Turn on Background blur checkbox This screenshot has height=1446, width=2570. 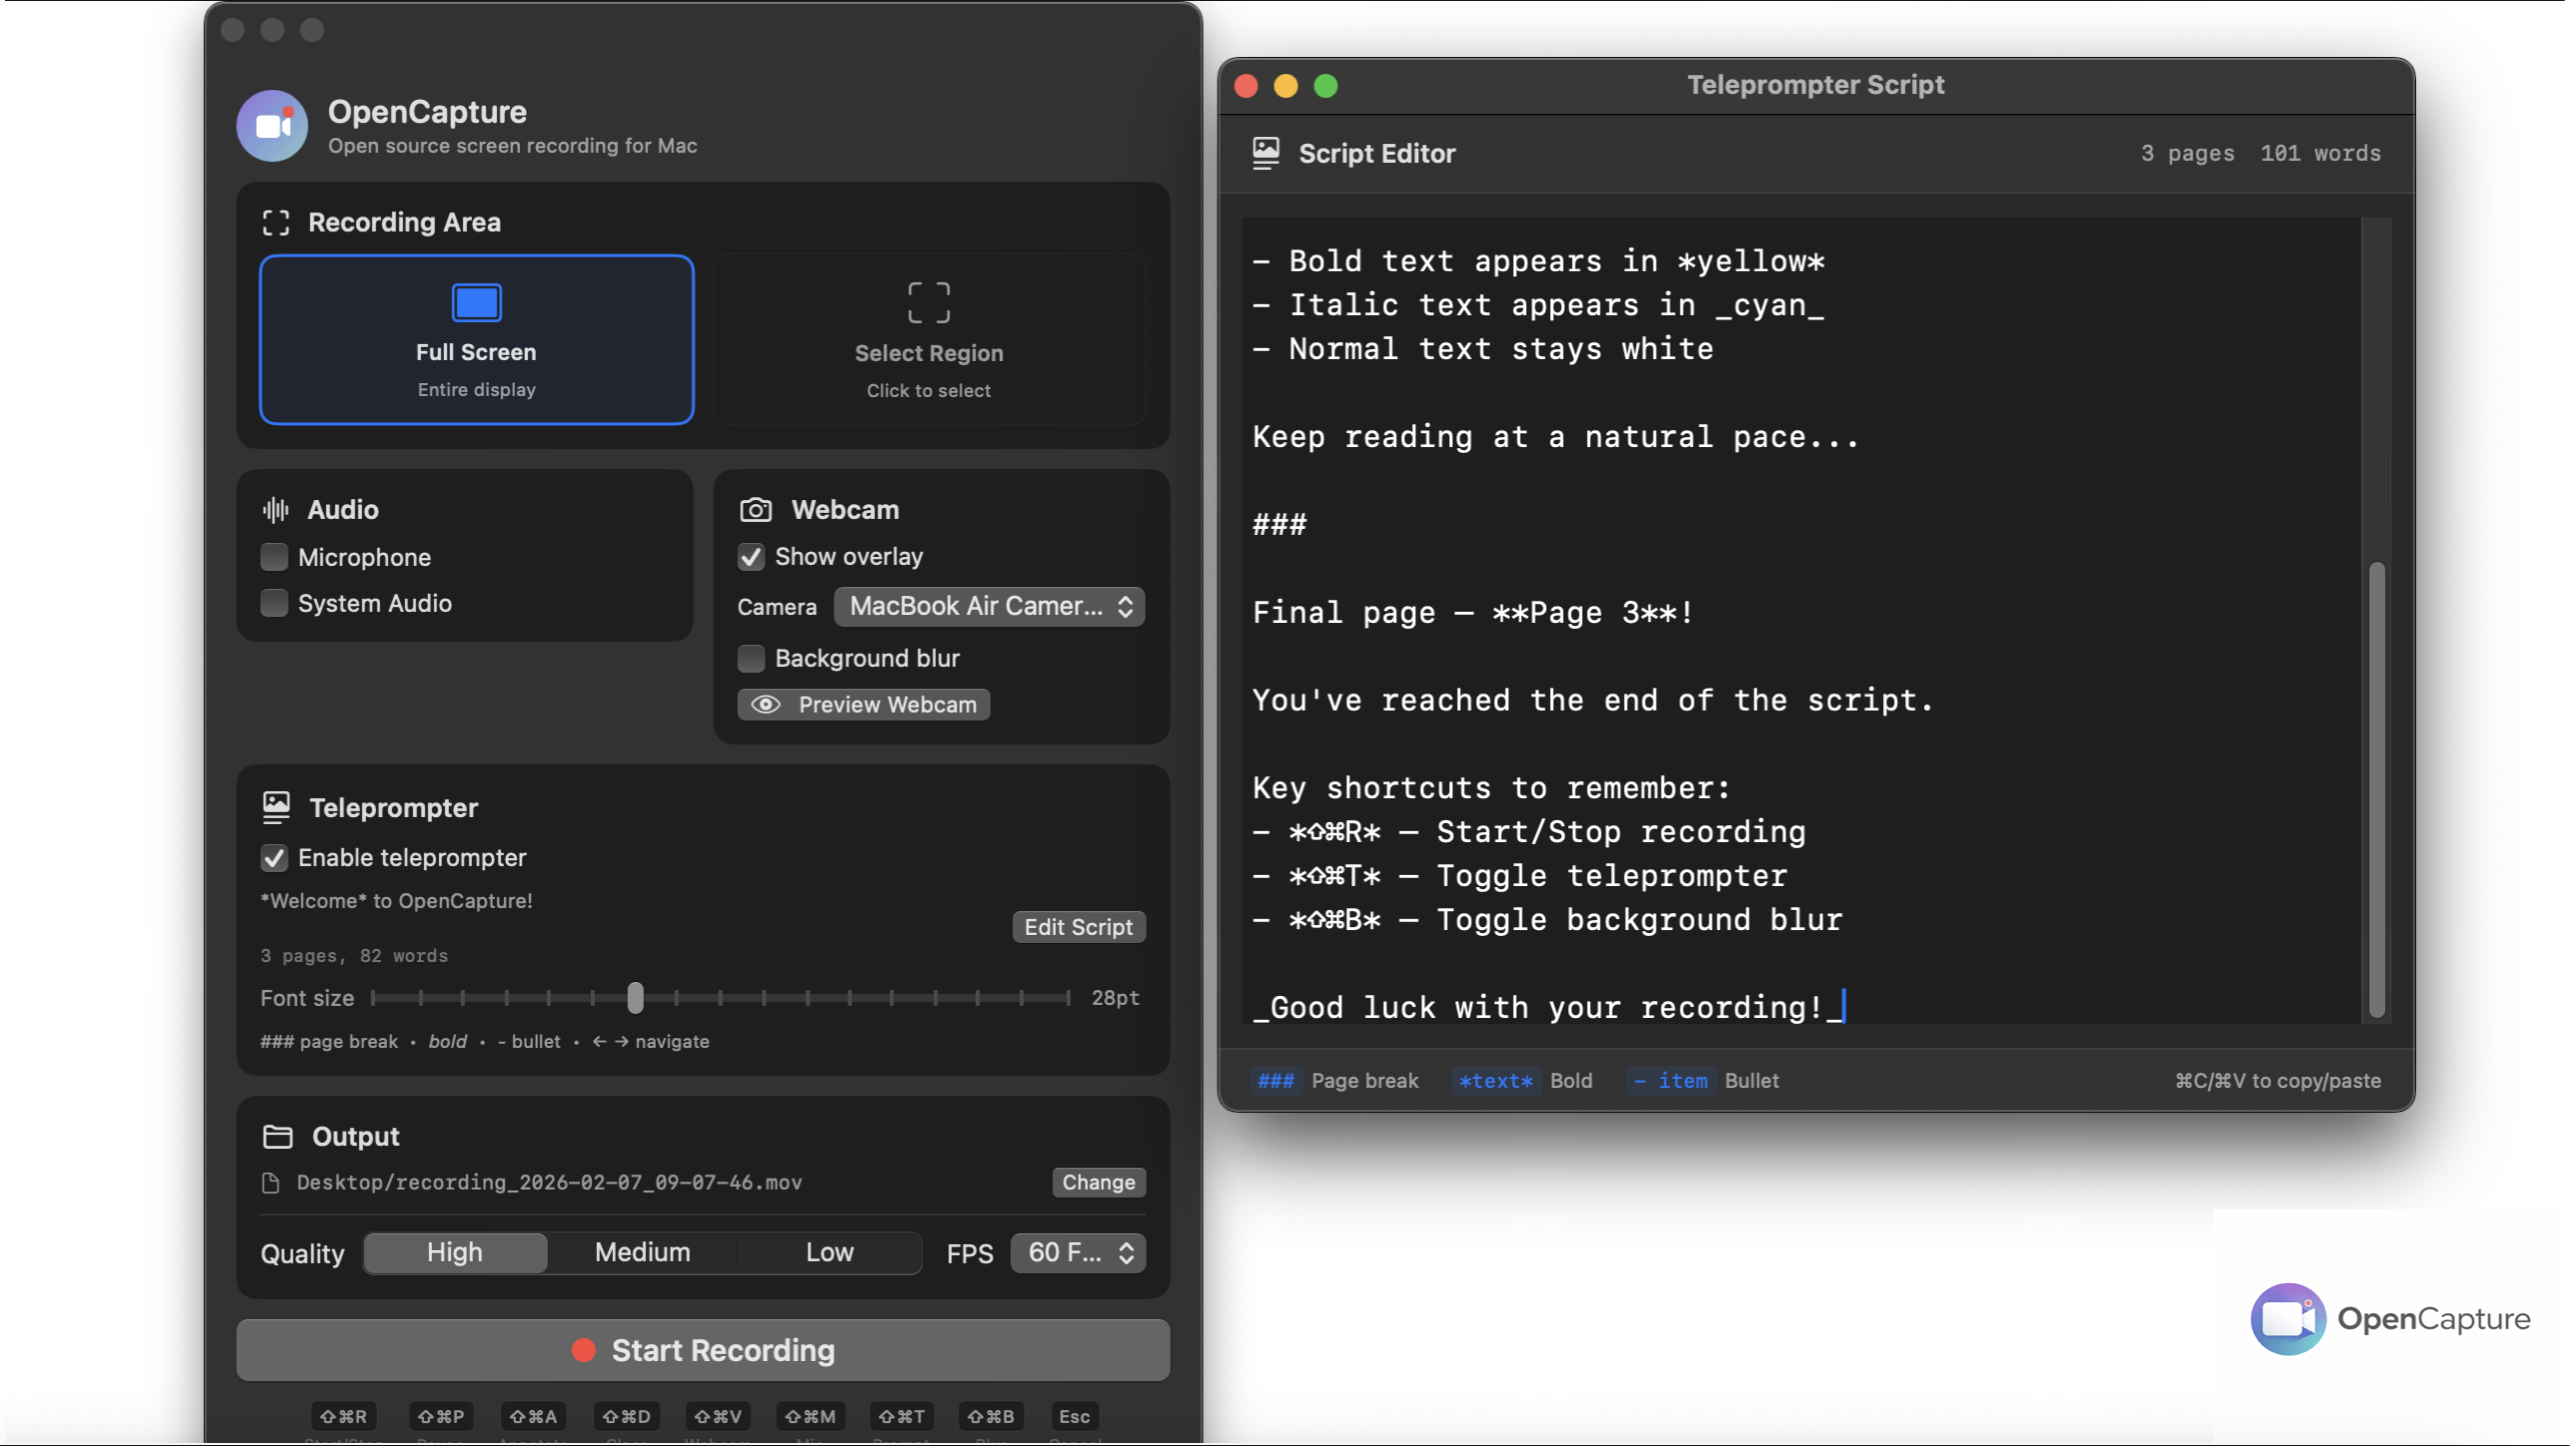(751, 658)
